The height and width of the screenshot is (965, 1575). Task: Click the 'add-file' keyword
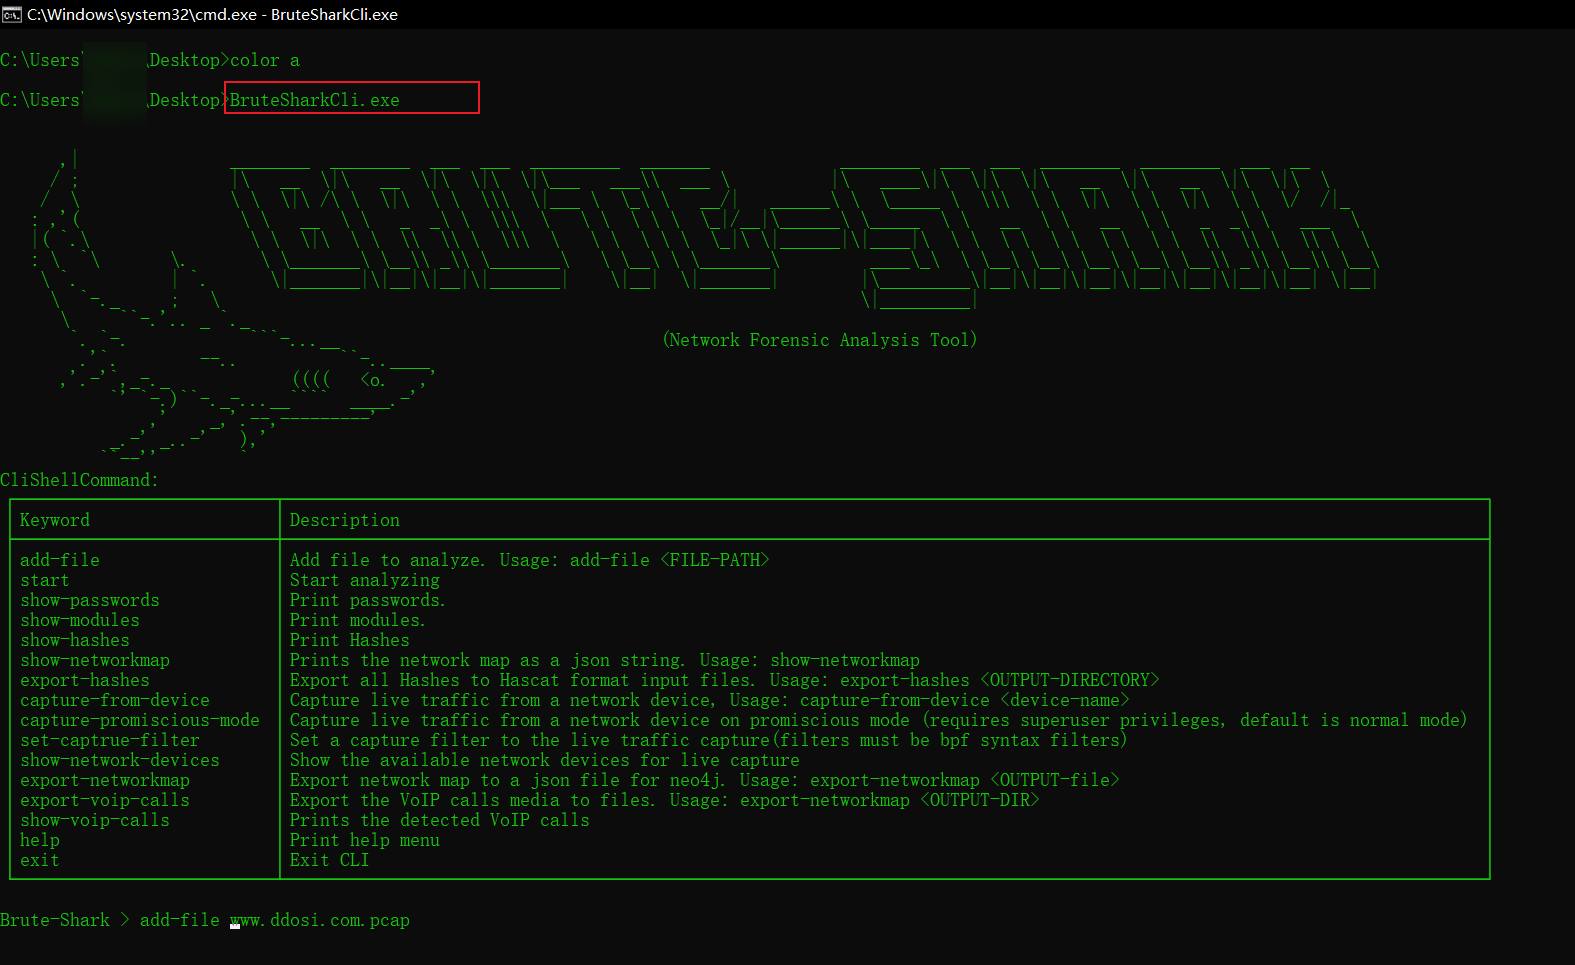(x=60, y=560)
